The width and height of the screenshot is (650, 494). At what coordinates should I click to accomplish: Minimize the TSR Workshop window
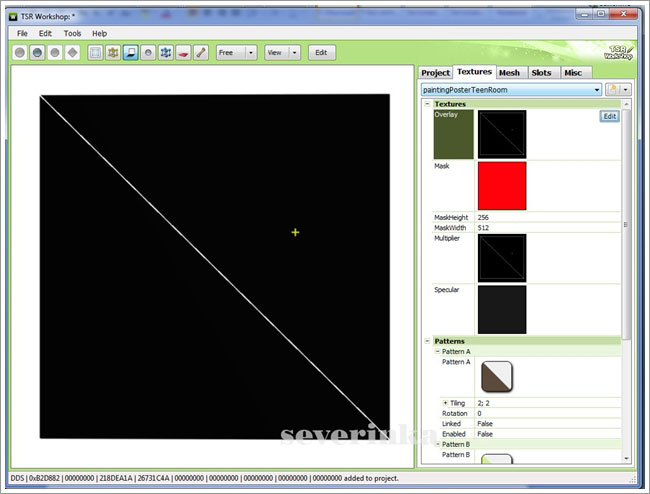click(x=585, y=14)
